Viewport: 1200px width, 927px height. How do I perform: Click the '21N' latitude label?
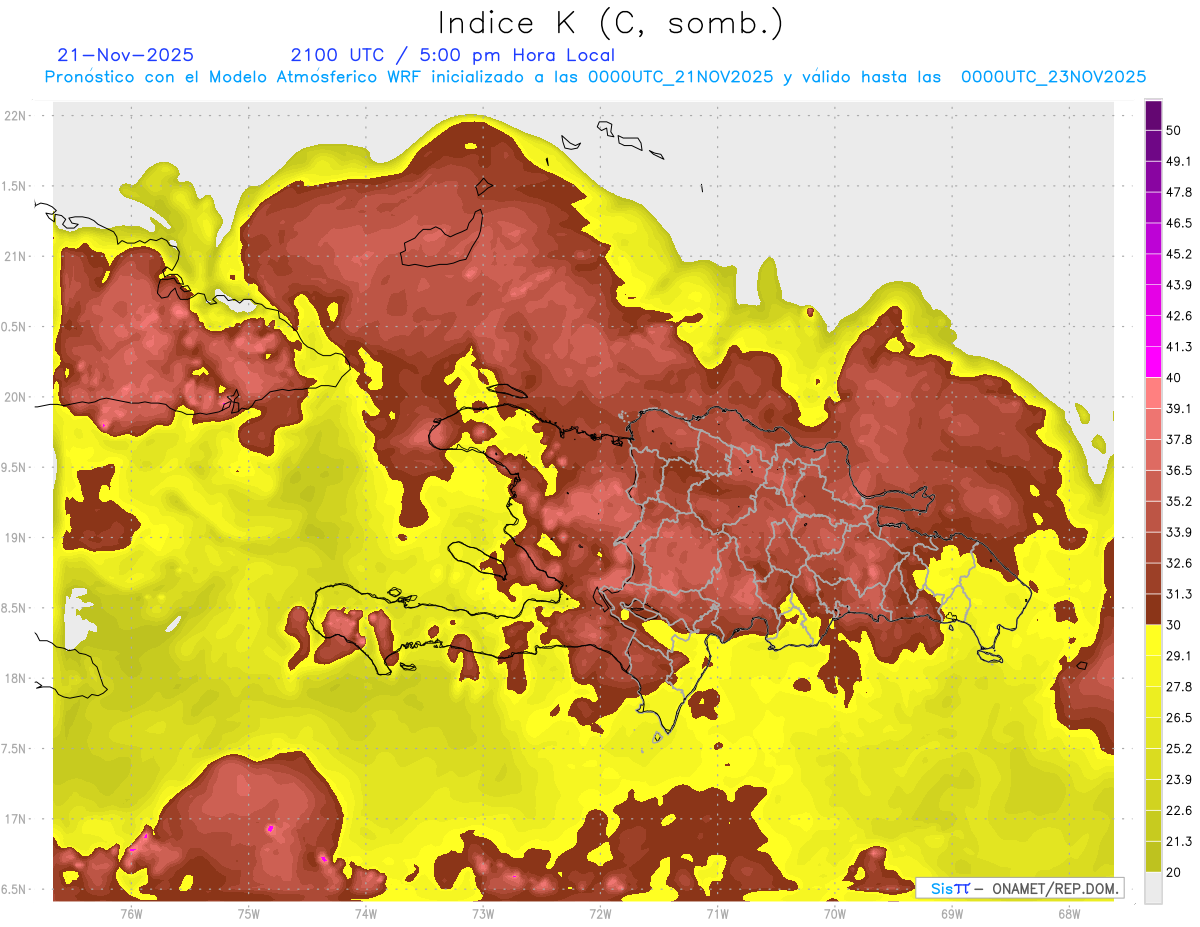click(14, 256)
